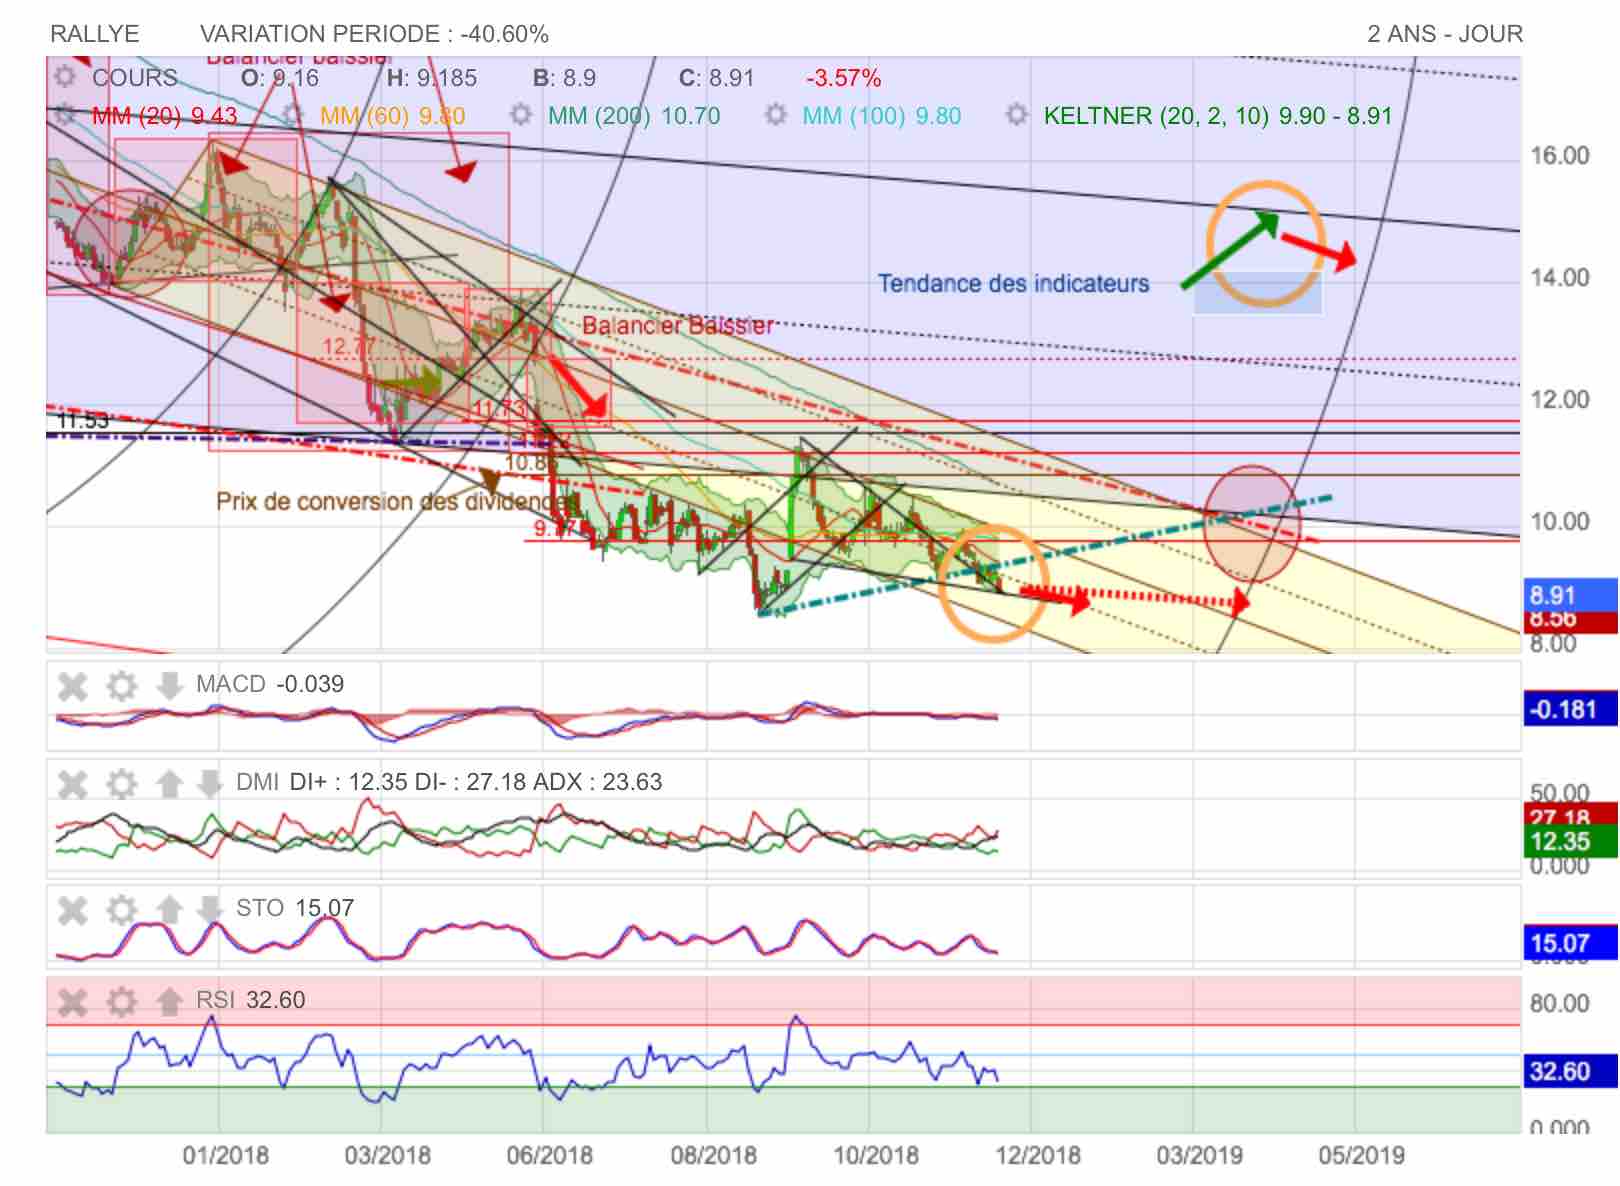
Task: Click the COURS label
Action: tap(135, 78)
